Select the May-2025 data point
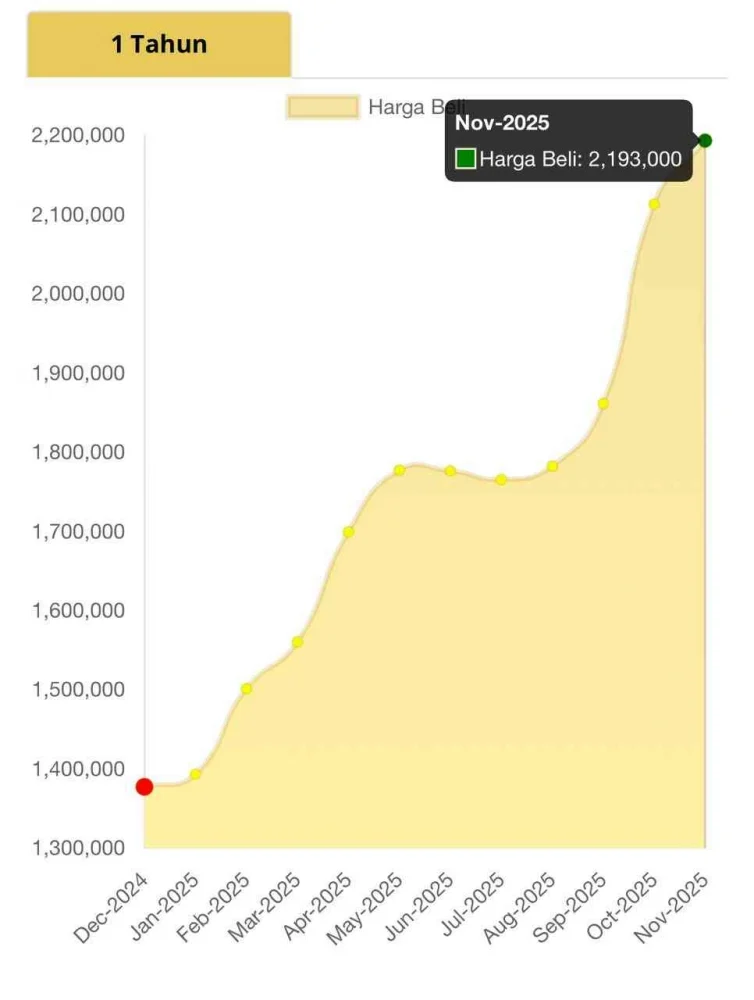The width and height of the screenshot is (754, 1000). (x=399, y=470)
